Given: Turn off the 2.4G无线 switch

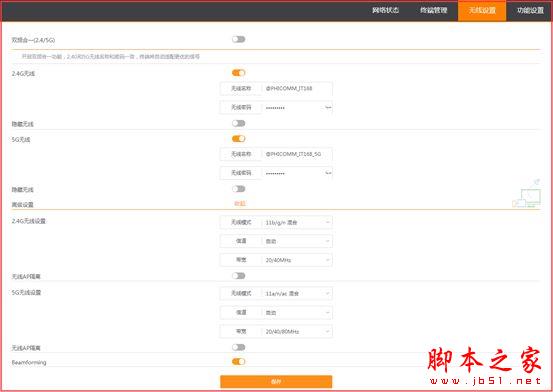Looking at the screenshot, I should (x=238, y=73).
